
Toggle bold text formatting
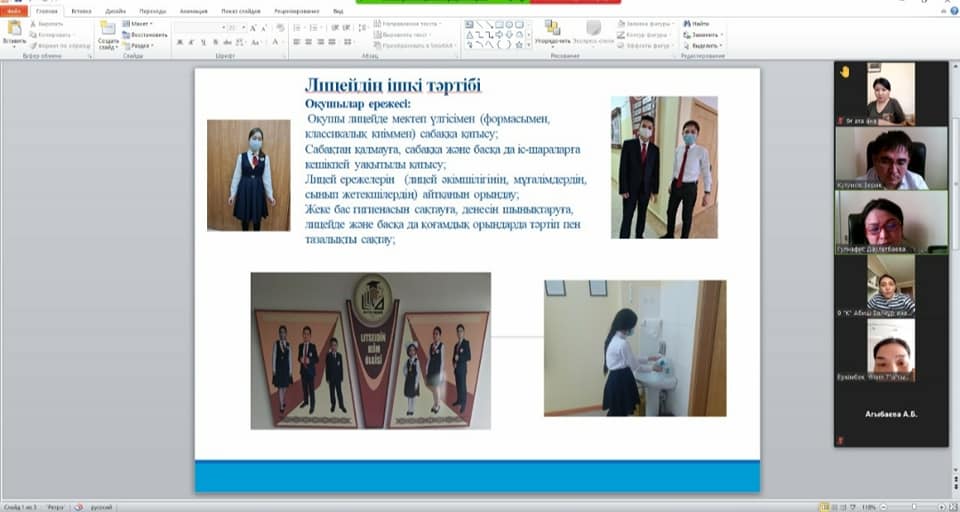pos(180,42)
